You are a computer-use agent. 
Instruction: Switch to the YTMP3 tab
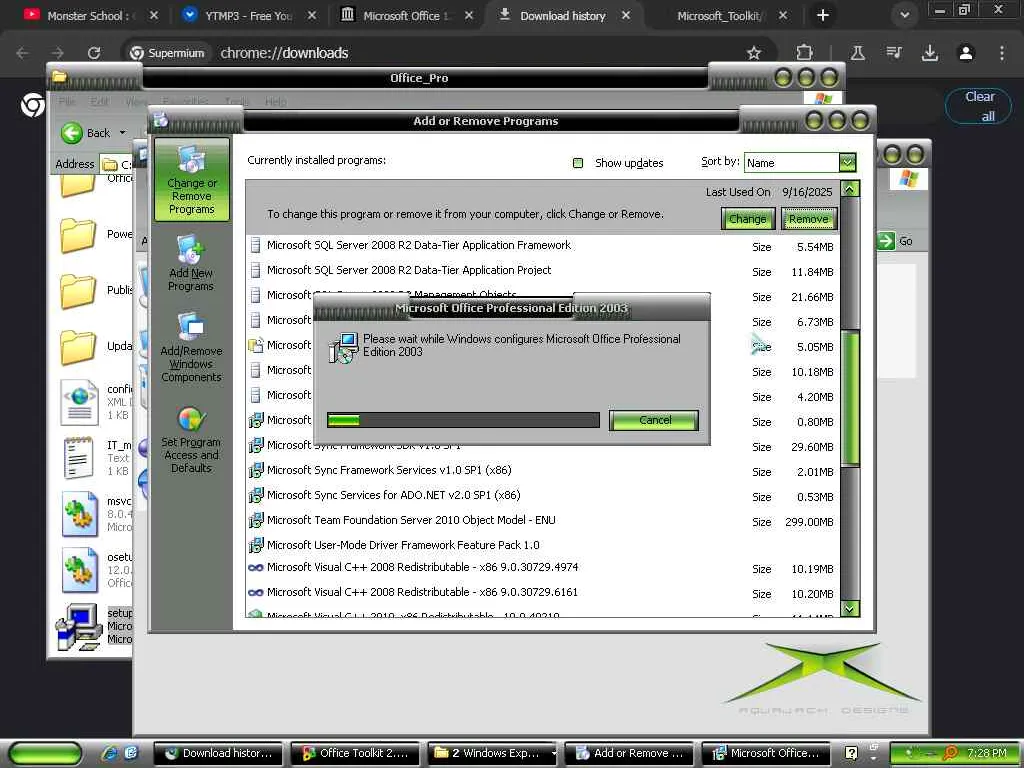tap(248, 16)
